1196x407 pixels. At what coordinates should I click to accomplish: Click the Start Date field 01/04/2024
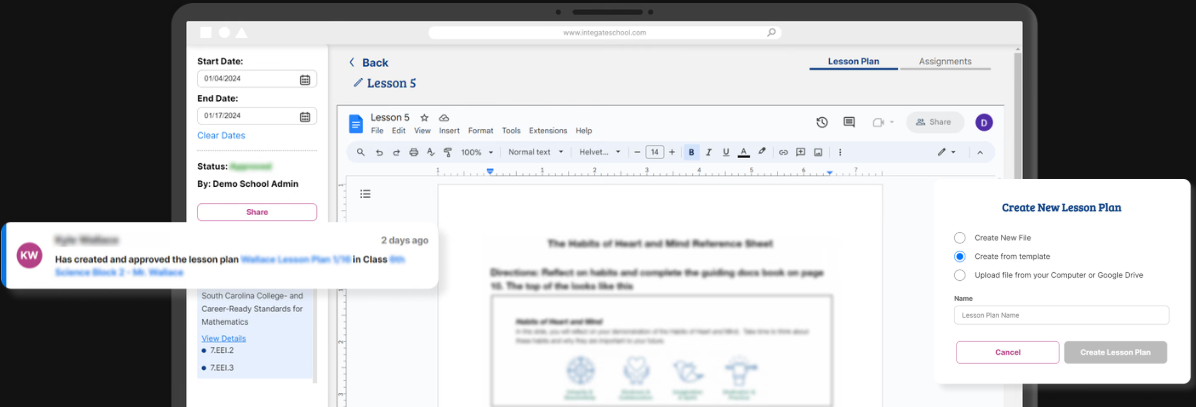point(257,79)
